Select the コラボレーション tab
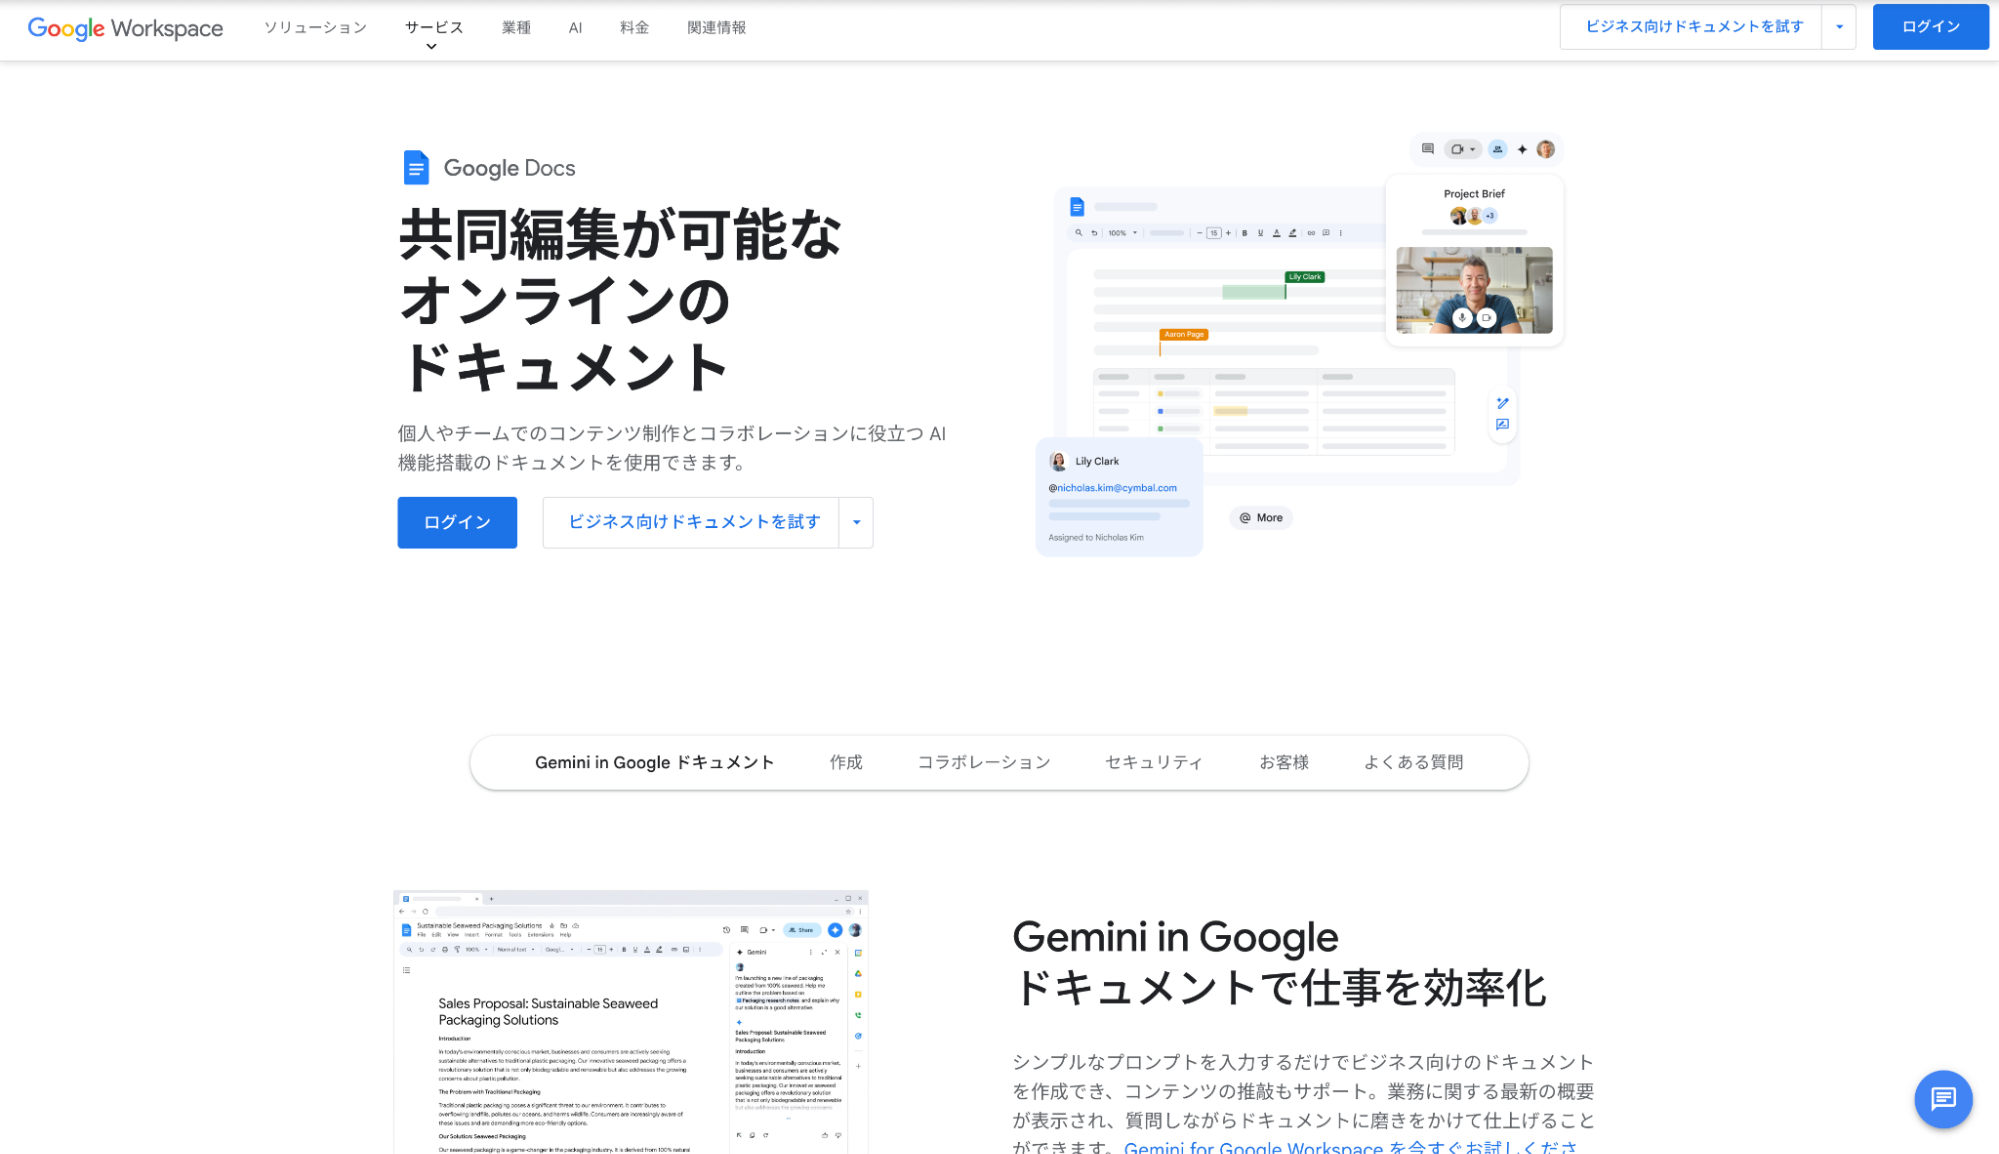The image size is (1999, 1154). click(x=985, y=762)
